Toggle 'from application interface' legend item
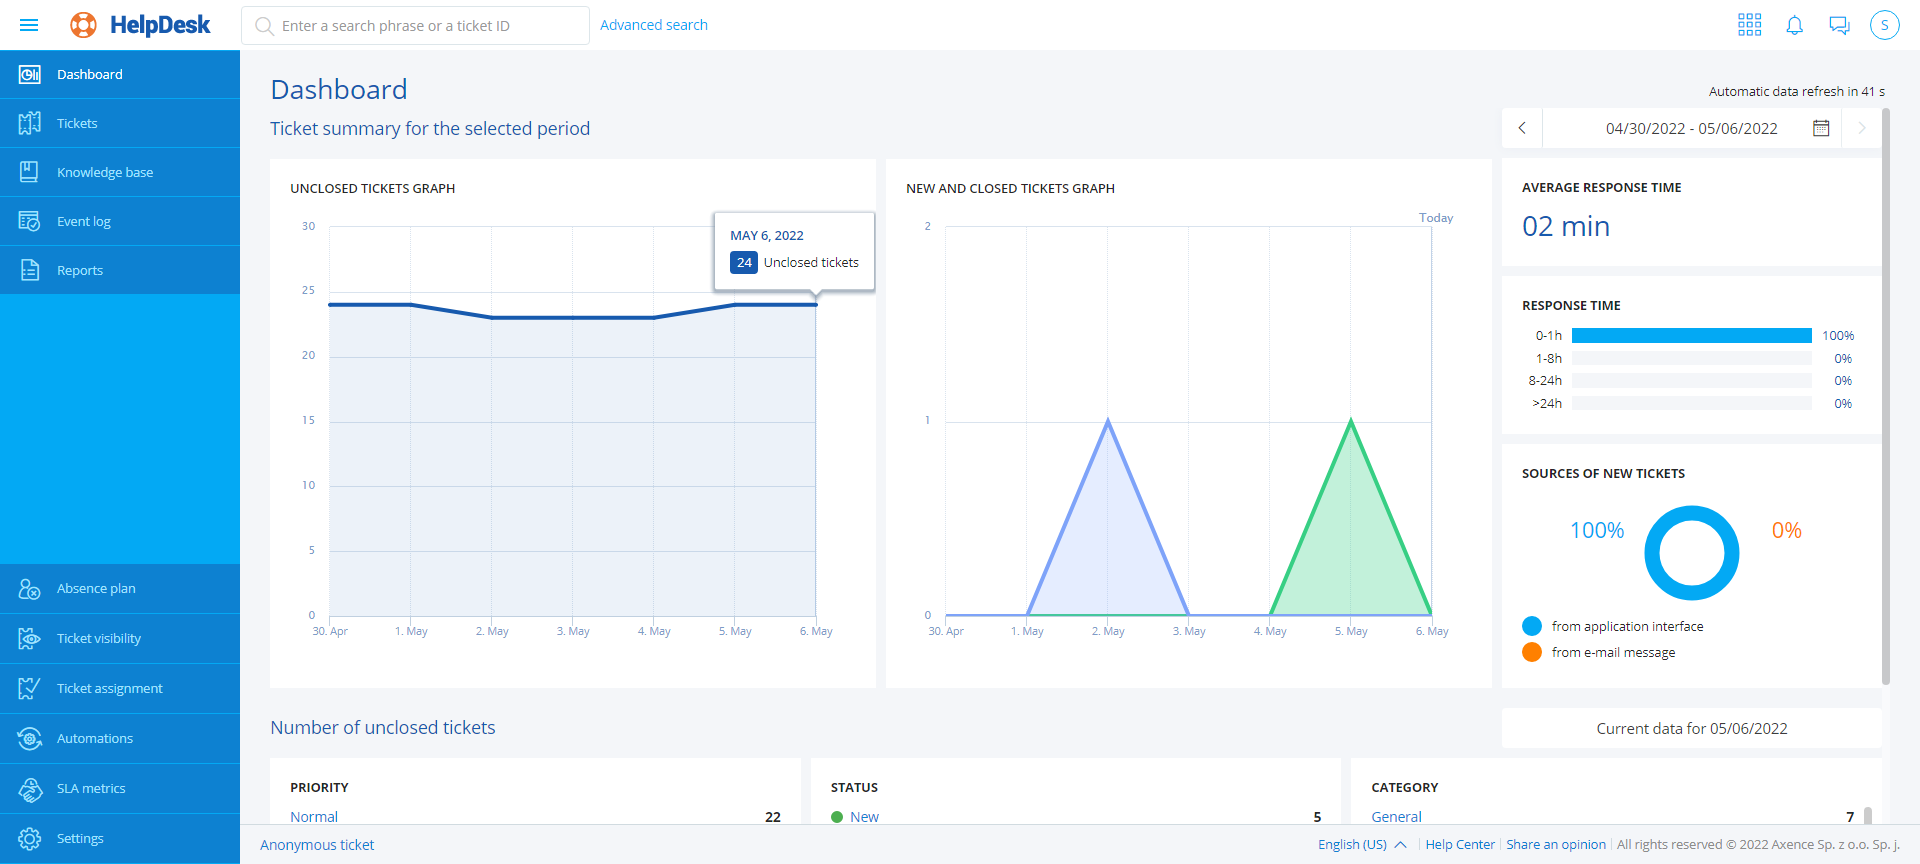The width and height of the screenshot is (1920, 864). click(1626, 626)
